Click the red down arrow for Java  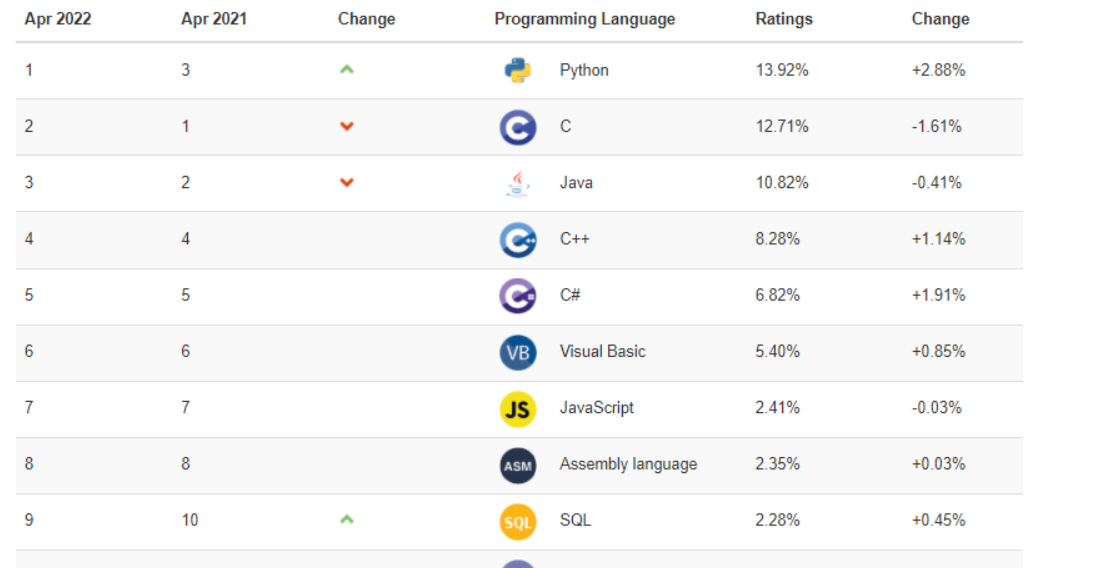coord(347,183)
